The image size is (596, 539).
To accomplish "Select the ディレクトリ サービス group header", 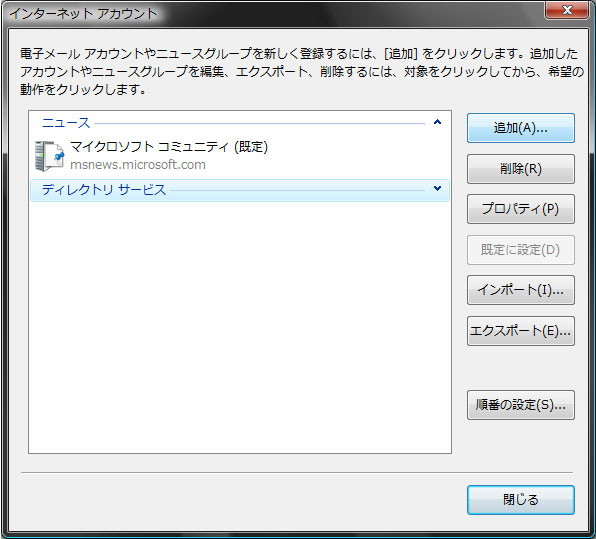I will coord(239,190).
